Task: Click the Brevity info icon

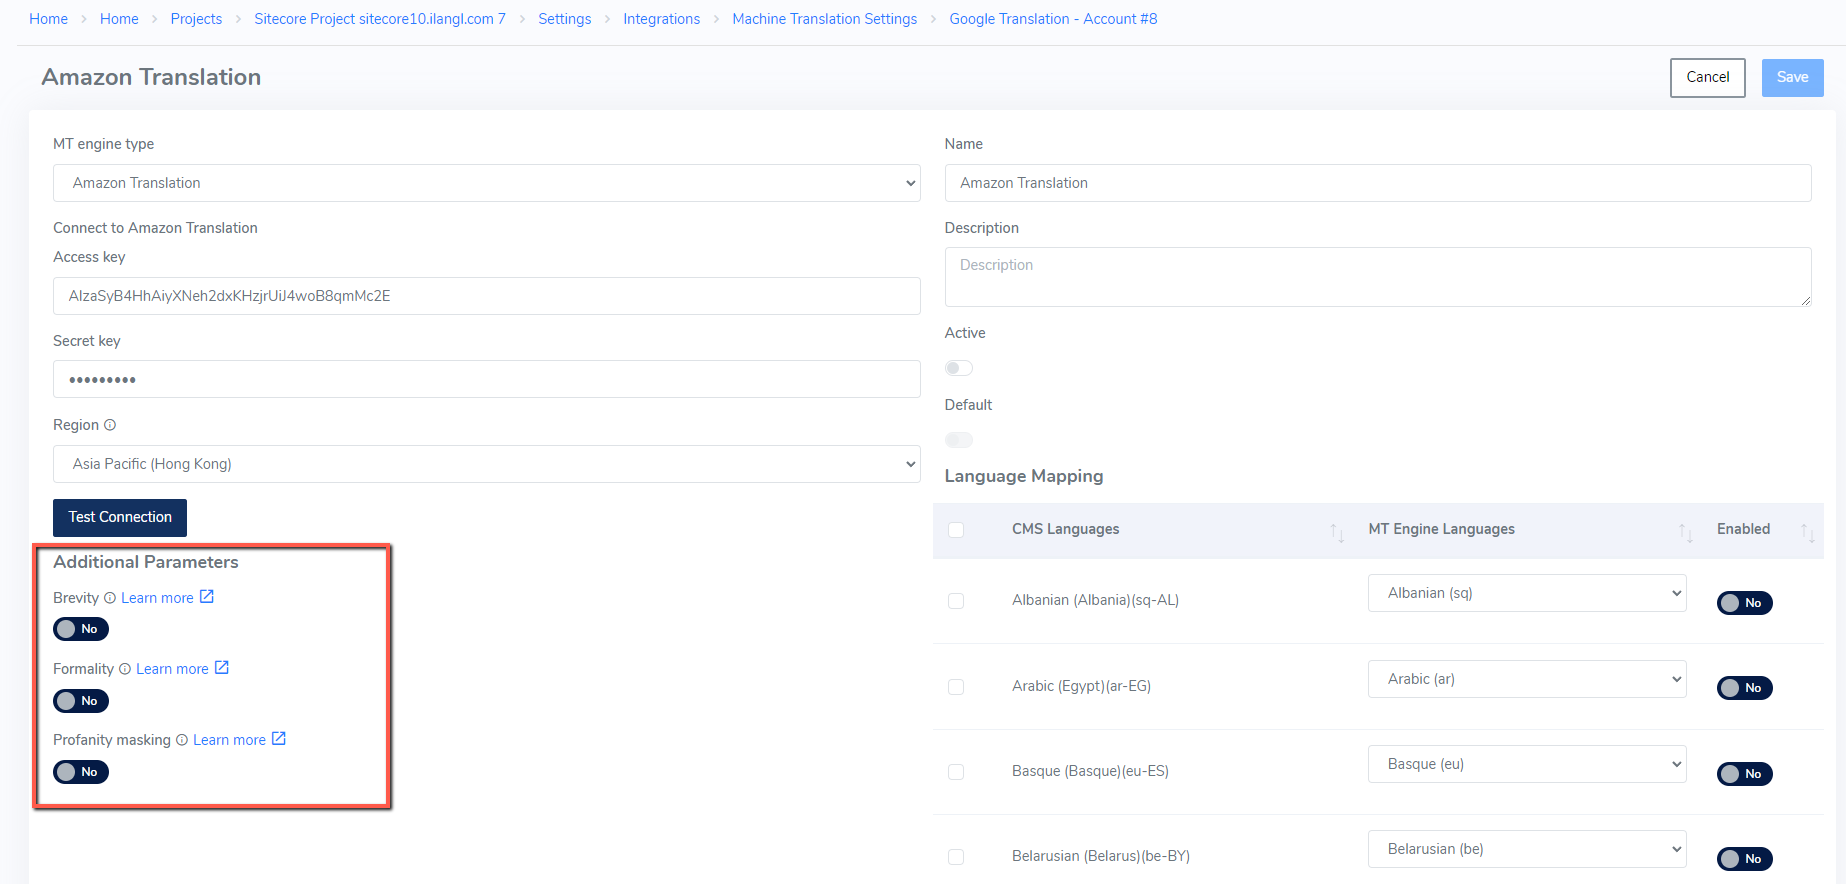Action: pos(110,598)
